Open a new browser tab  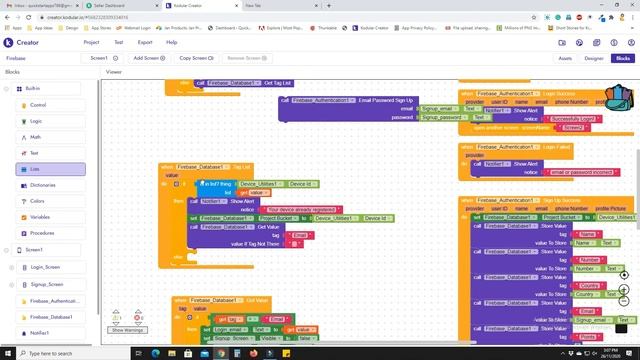tap(329, 6)
